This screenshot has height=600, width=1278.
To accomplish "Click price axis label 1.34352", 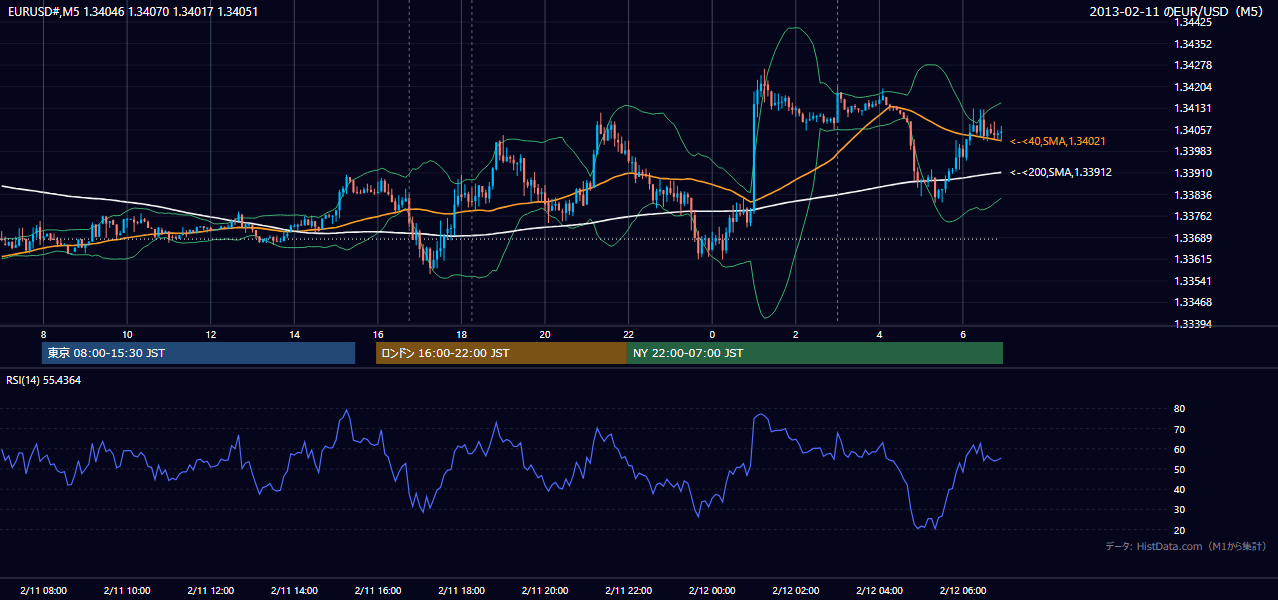I will (1193, 44).
